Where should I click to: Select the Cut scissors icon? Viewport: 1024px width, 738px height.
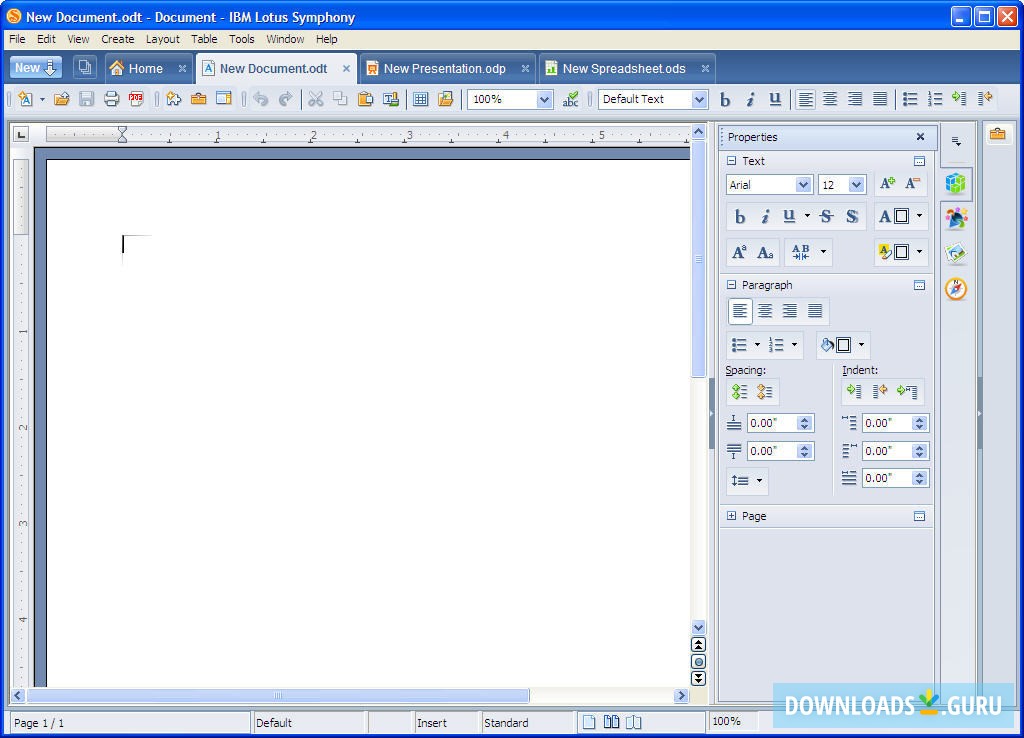(x=315, y=99)
